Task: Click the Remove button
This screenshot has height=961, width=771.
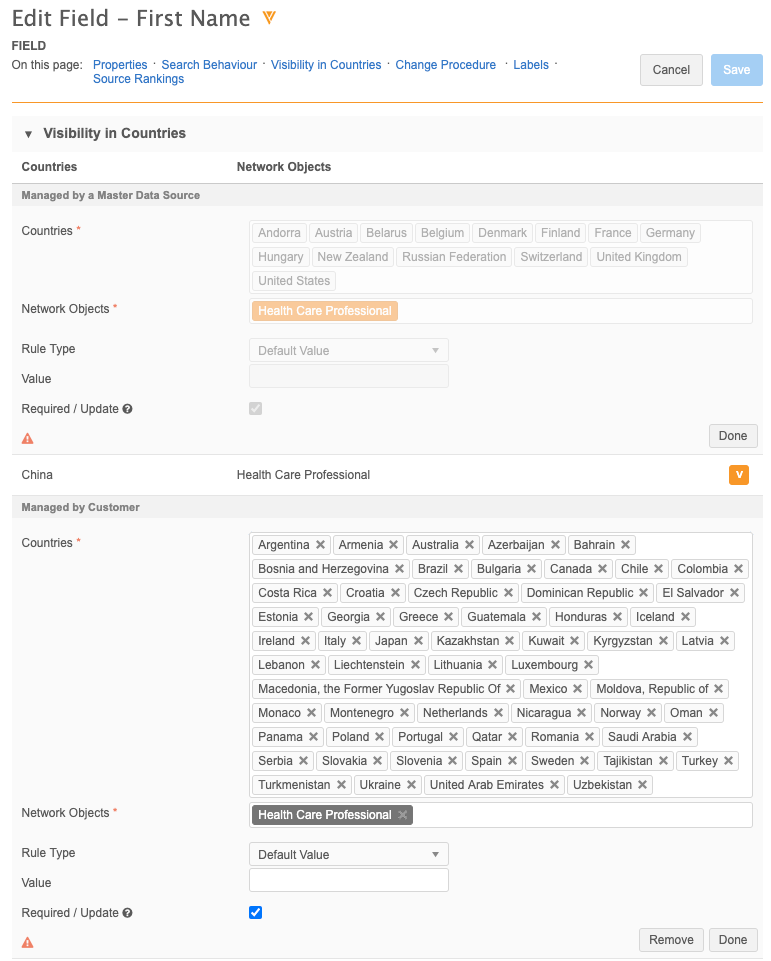Action: tap(671, 940)
